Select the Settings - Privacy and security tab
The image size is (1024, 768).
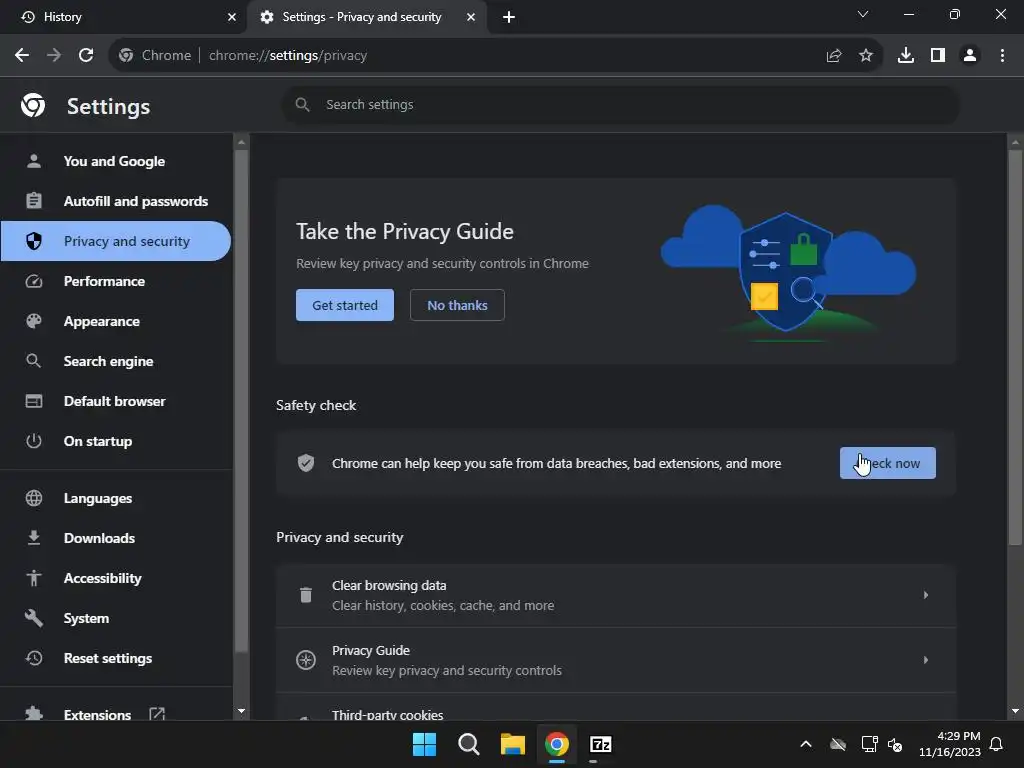[366, 17]
